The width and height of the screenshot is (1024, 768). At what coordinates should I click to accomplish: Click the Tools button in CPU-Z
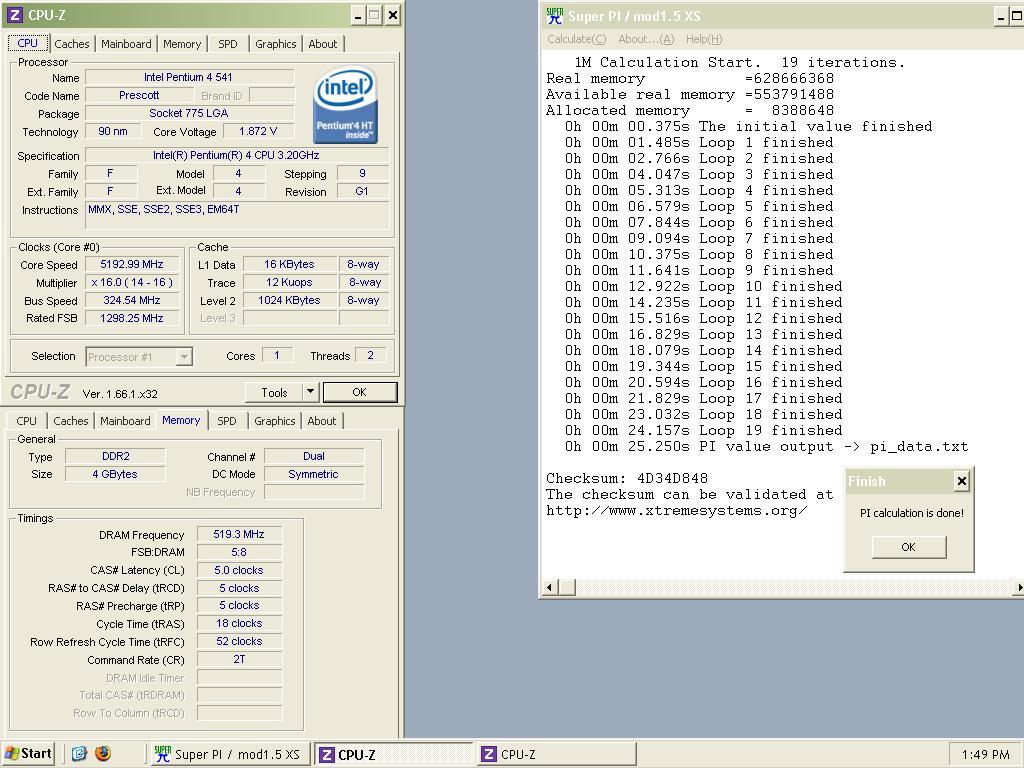tap(274, 392)
